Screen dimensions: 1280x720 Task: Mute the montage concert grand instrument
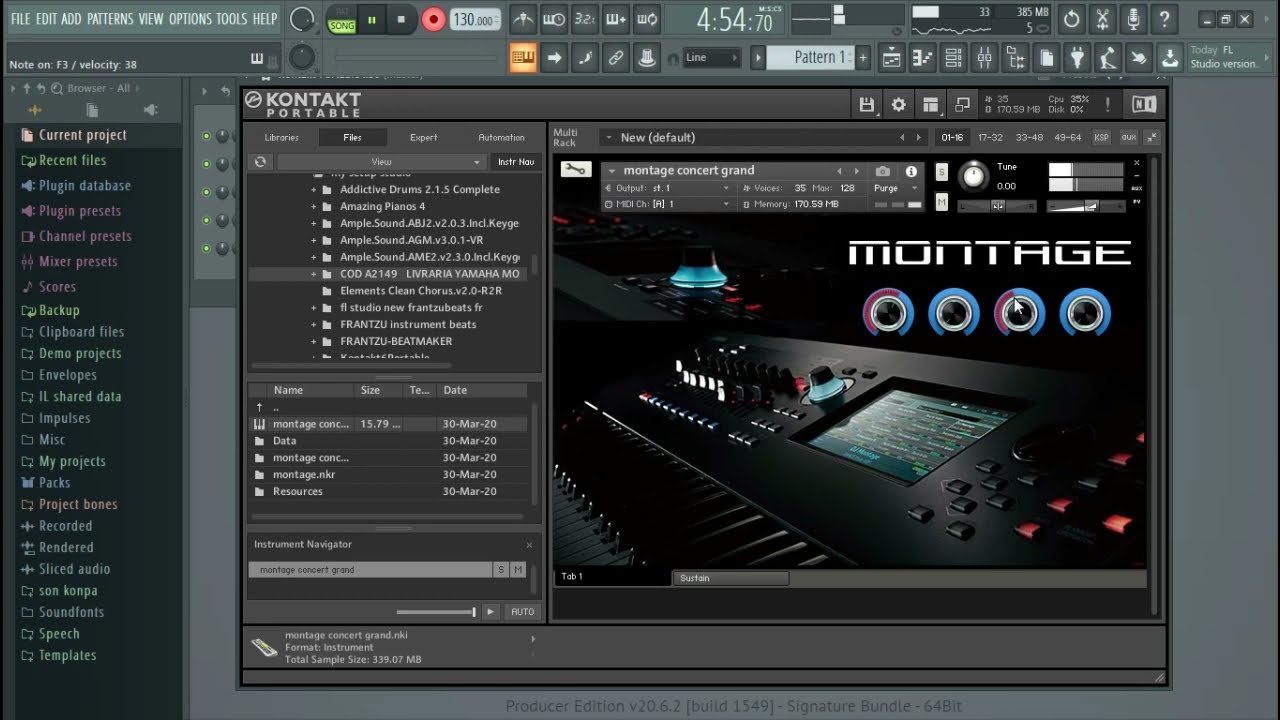tap(941, 202)
